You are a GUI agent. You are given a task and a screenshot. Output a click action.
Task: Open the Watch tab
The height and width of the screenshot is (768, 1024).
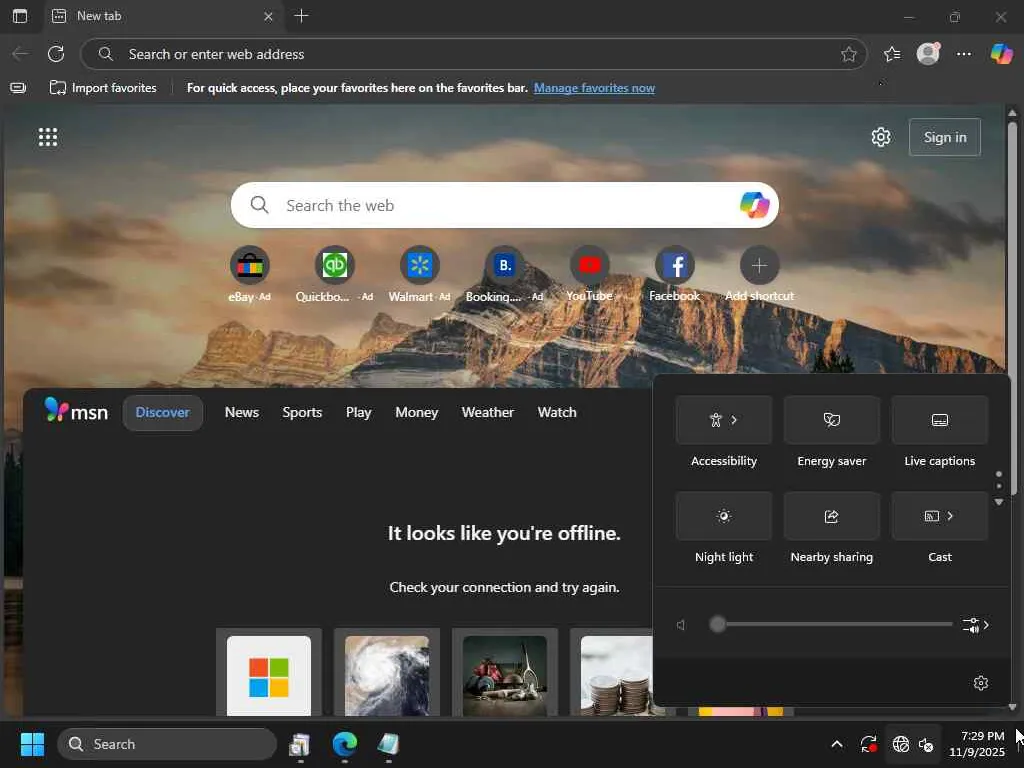557,412
